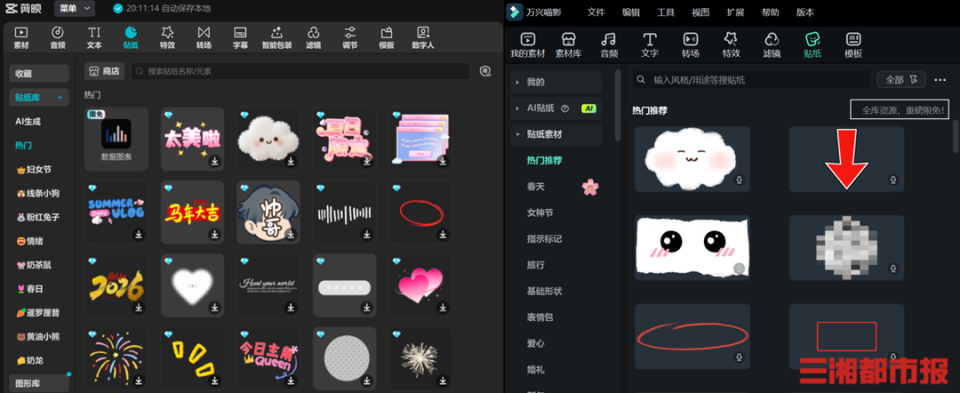Open 视图 menu in 万兴喵影
The height and width of the screenshot is (393, 960).
coord(700,12)
